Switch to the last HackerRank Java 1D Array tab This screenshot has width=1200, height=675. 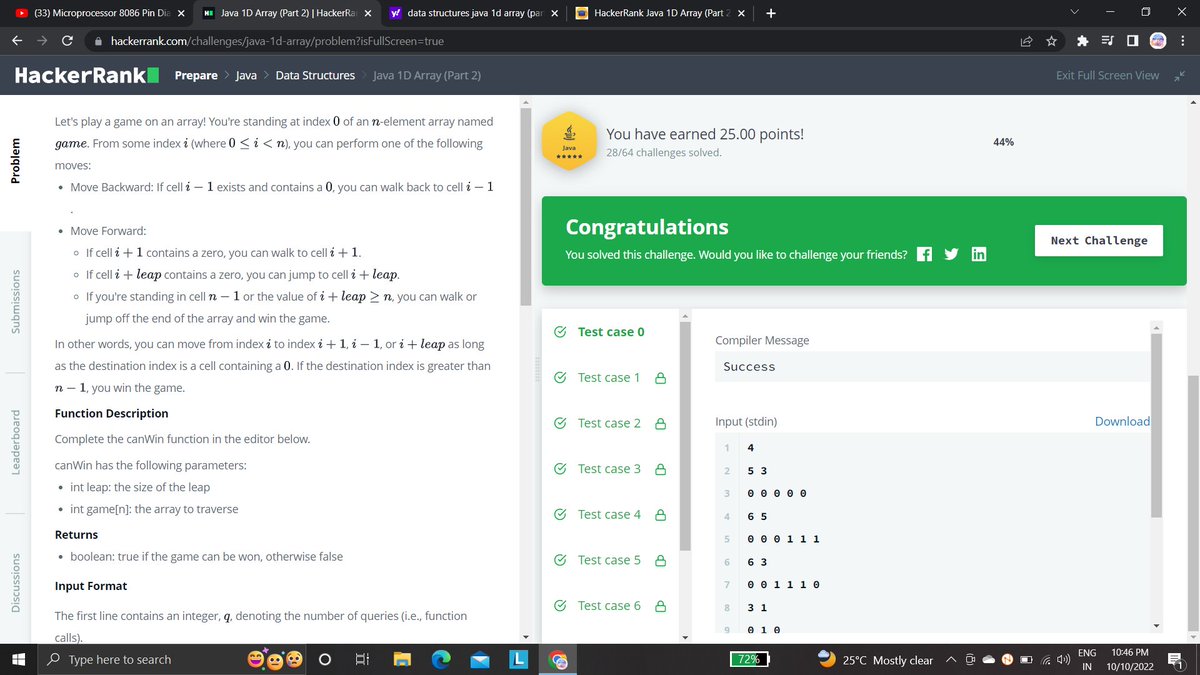[661, 14]
